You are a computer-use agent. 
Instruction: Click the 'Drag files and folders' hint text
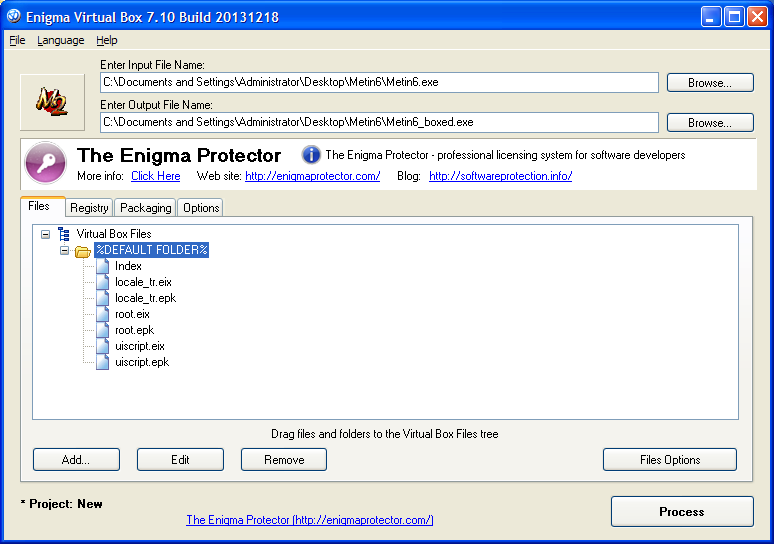[385, 434]
